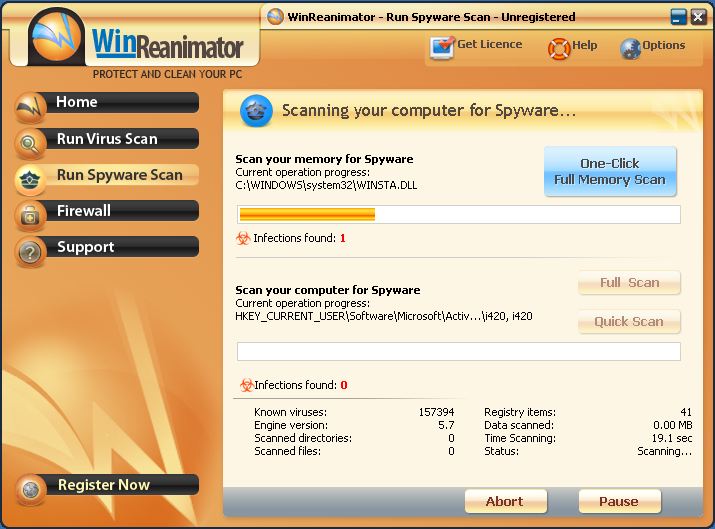715x529 pixels.
Task: Click the memory scan progress bar
Action: point(458,214)
